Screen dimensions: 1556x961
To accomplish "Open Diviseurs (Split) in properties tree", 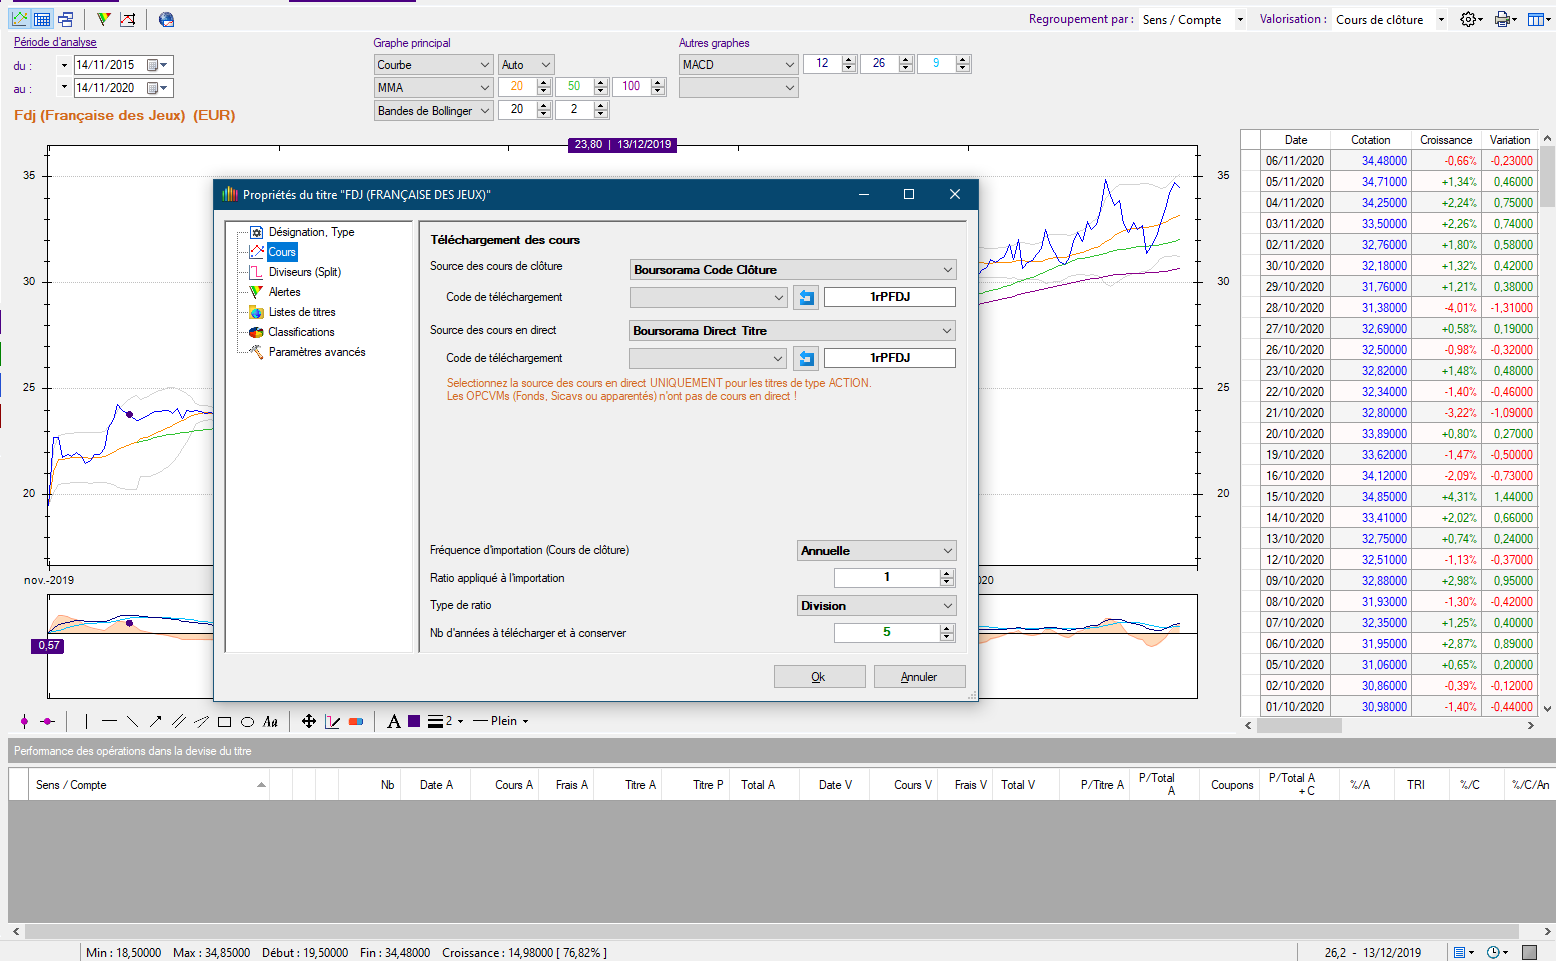I will [x=304, y=272].
